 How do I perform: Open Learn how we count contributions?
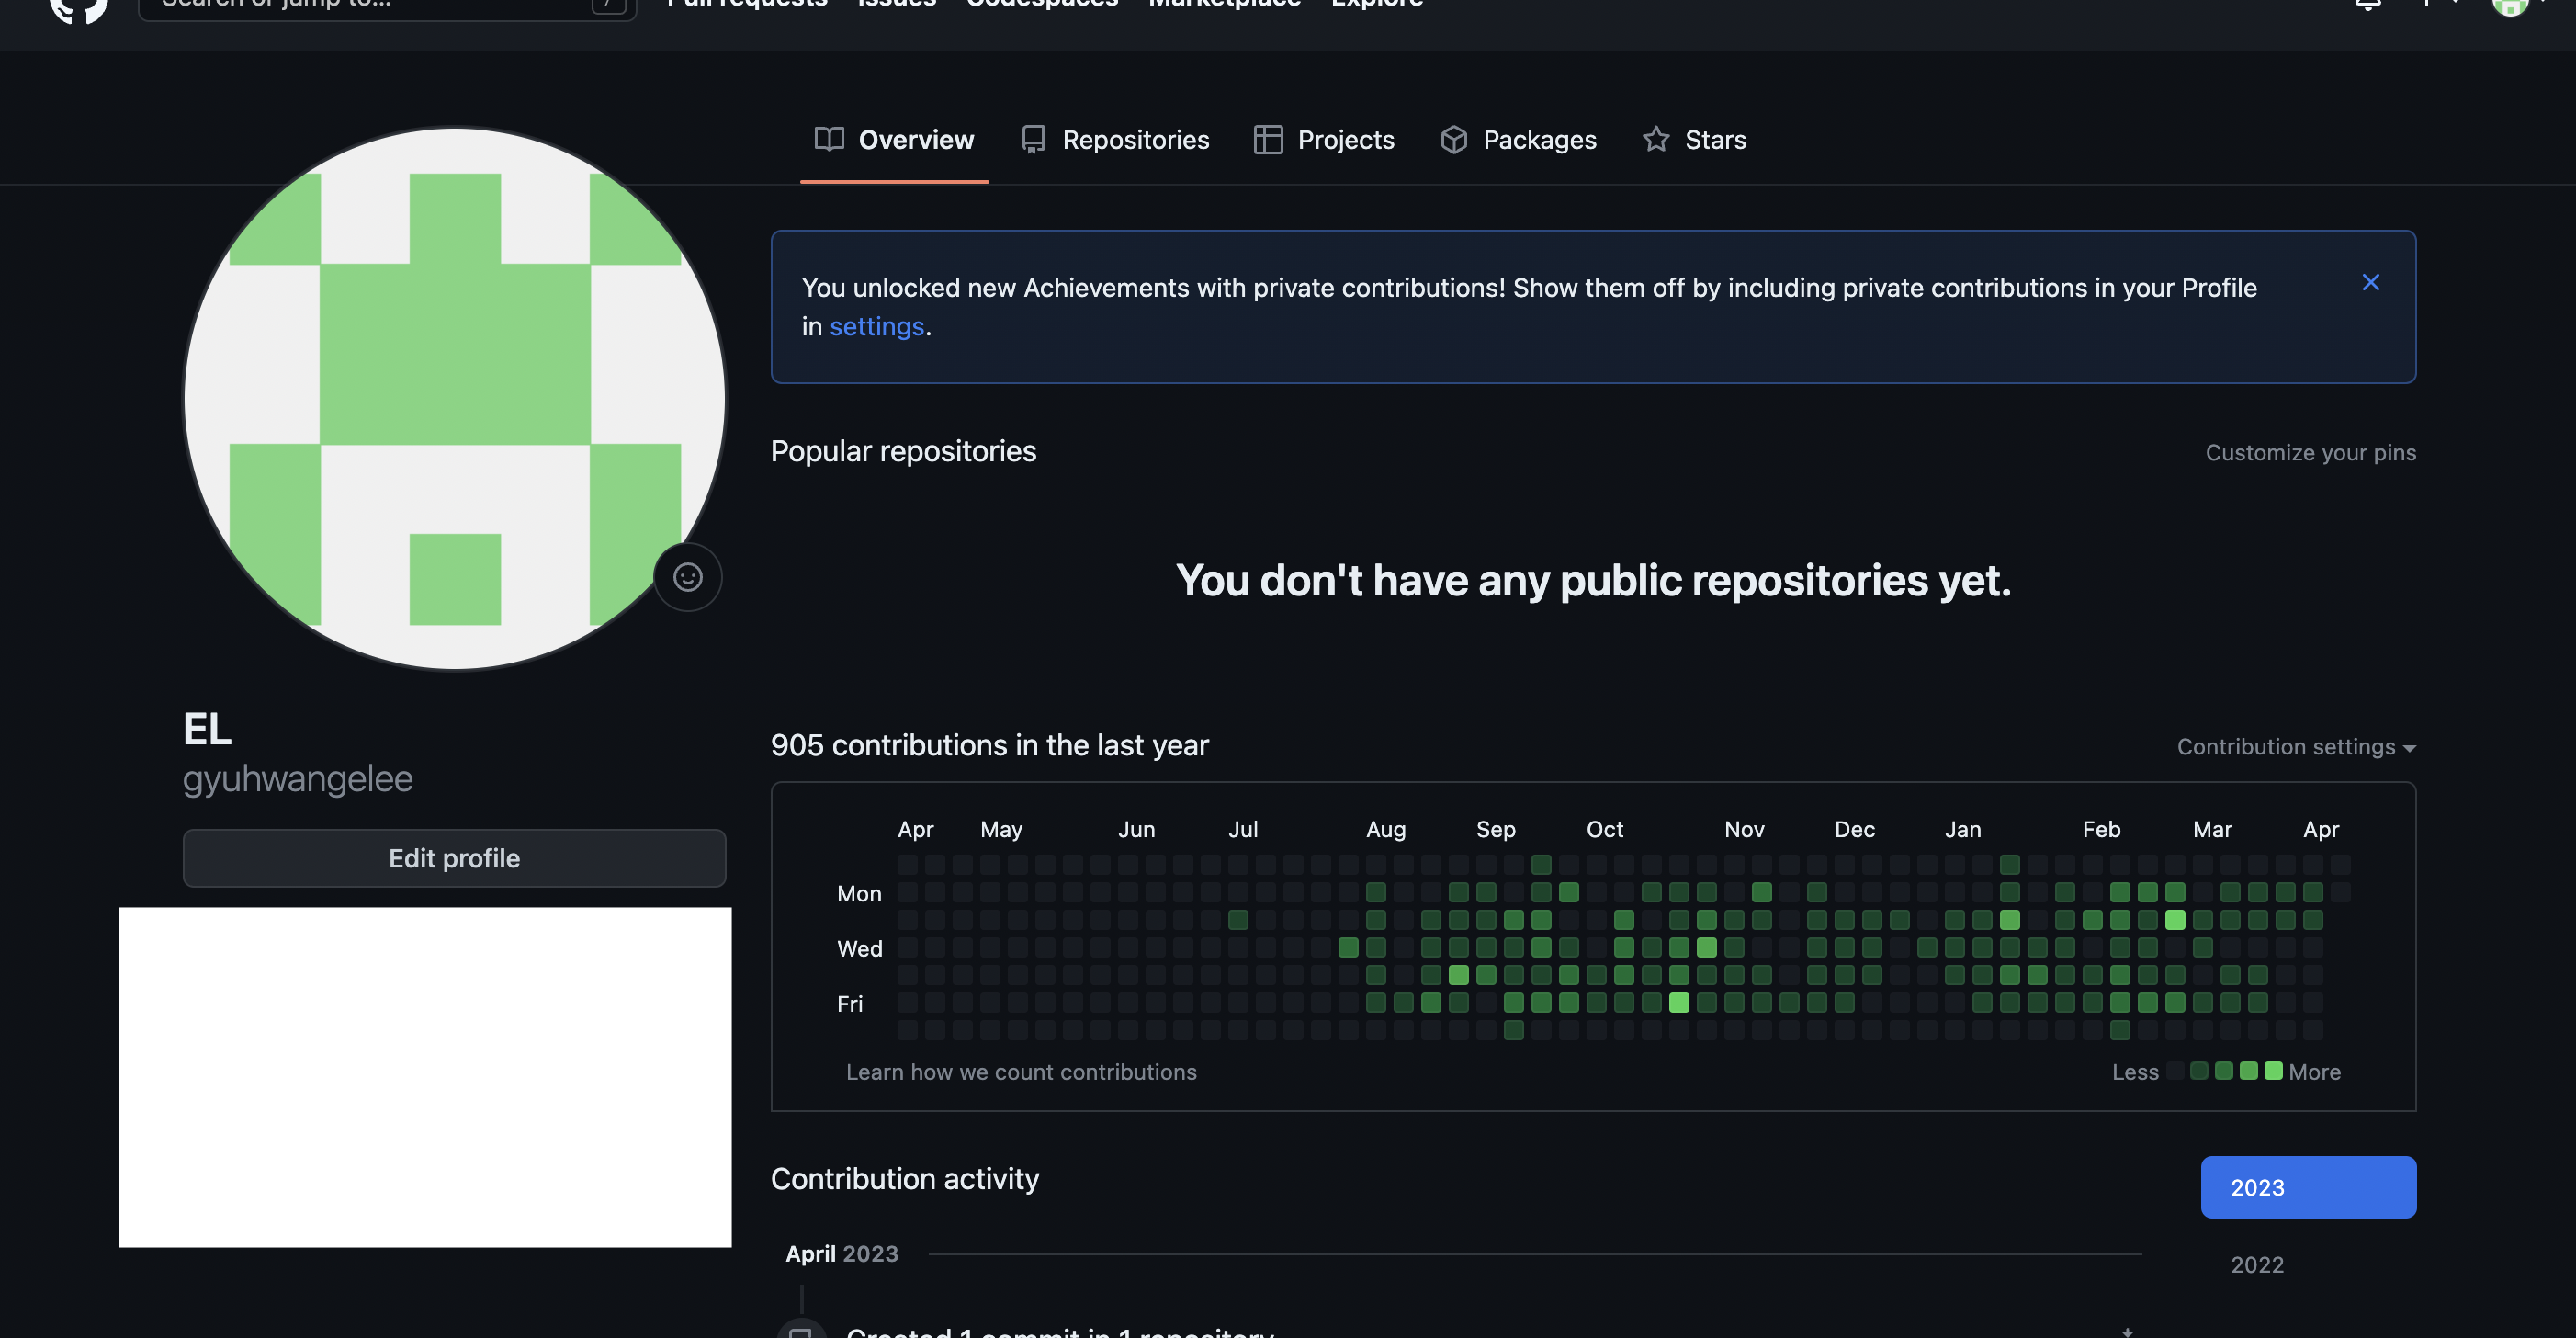[x=1021, y=1072]
